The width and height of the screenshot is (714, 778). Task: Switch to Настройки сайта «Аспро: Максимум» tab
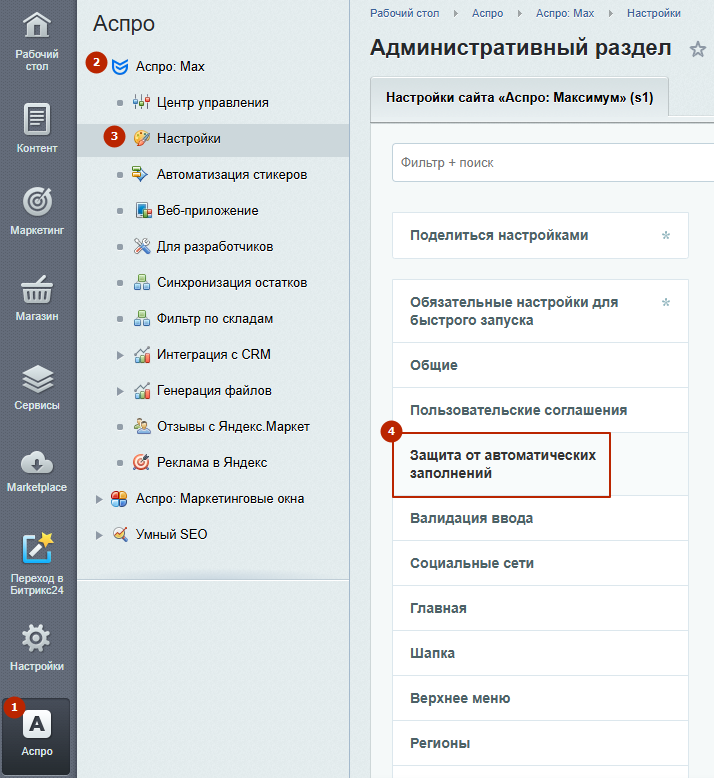tap(519, 100)
